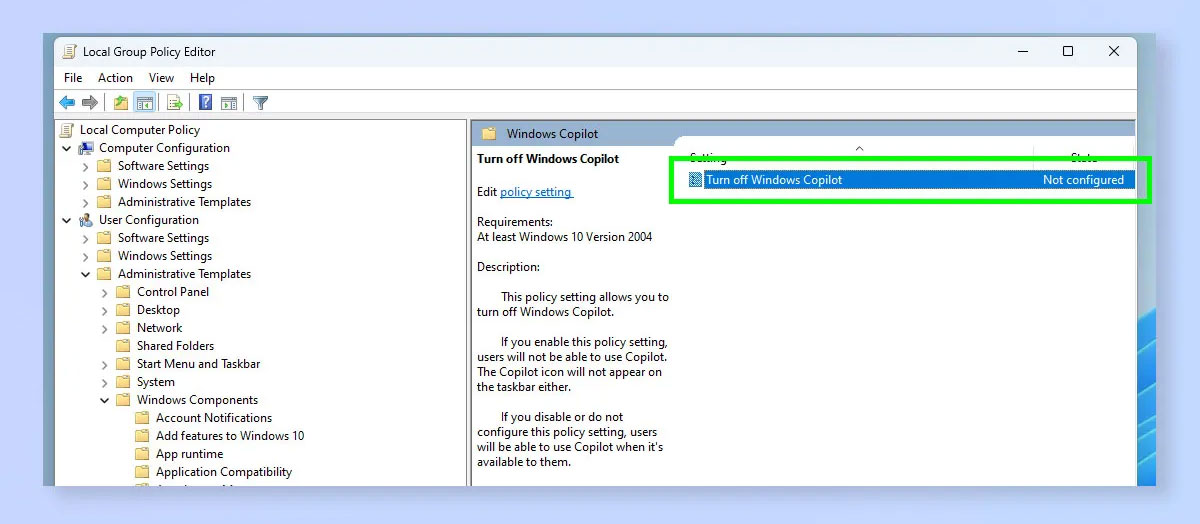
Task: Click the Control Panel folder icon
Action: (x=123, y=292)
